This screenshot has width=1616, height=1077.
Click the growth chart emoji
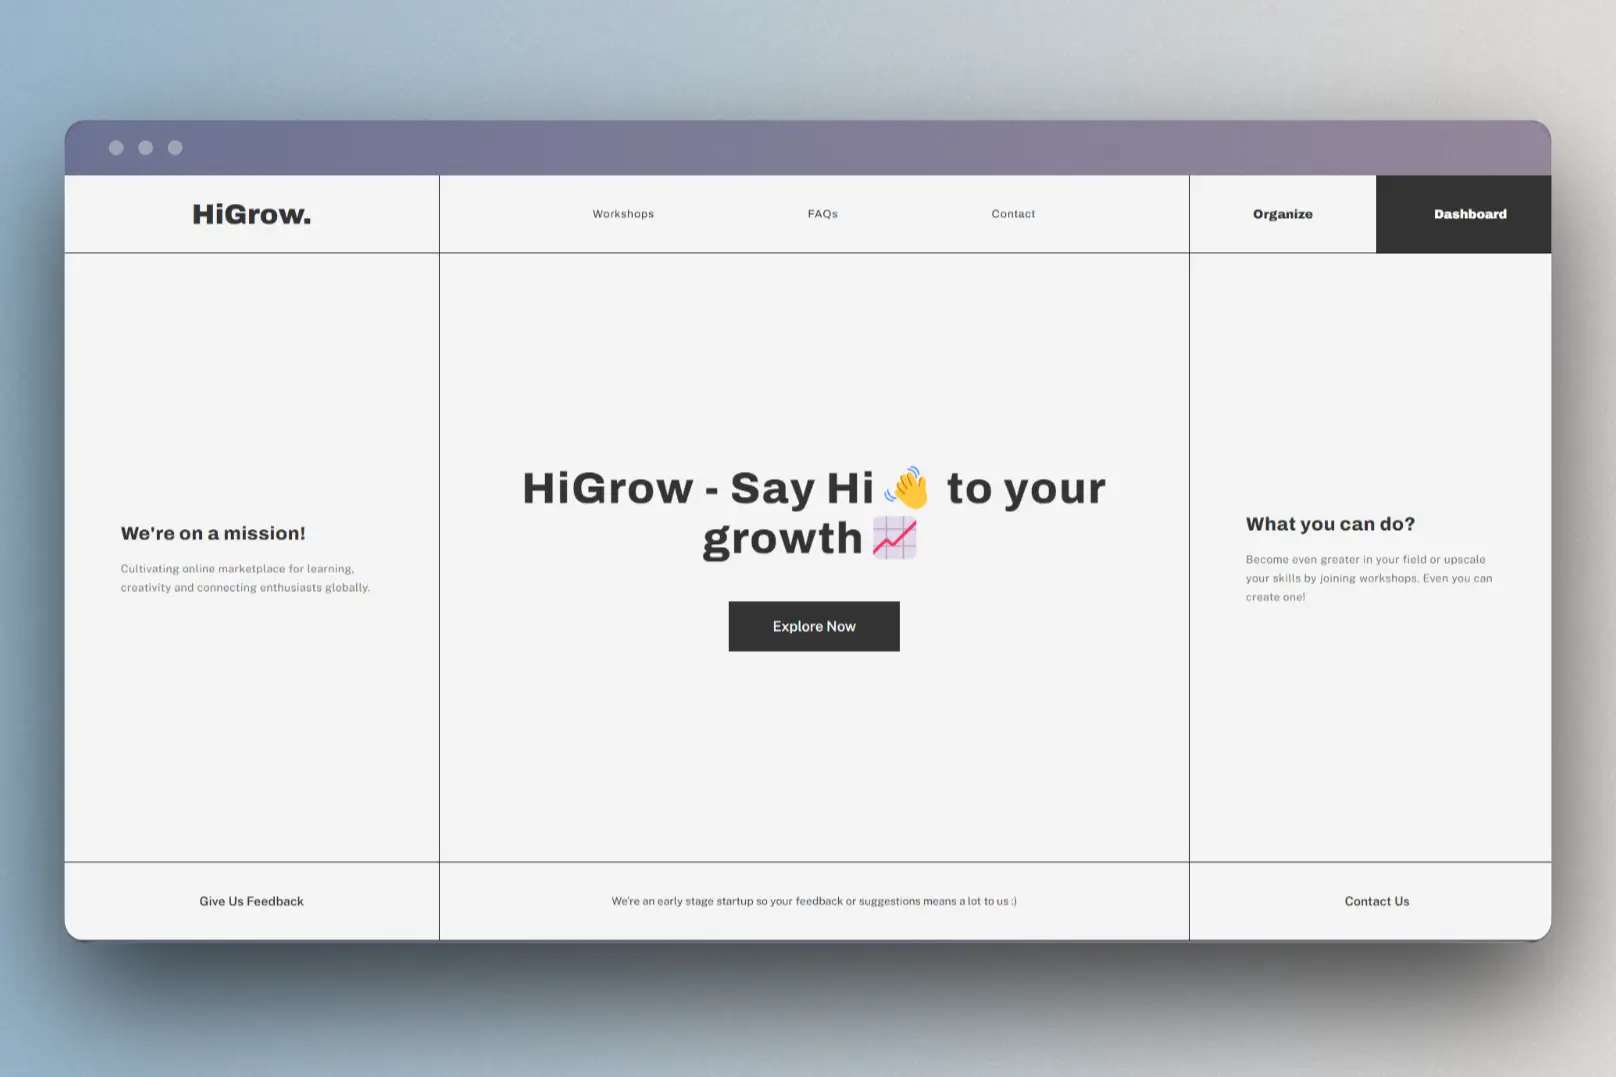point(895,538)
